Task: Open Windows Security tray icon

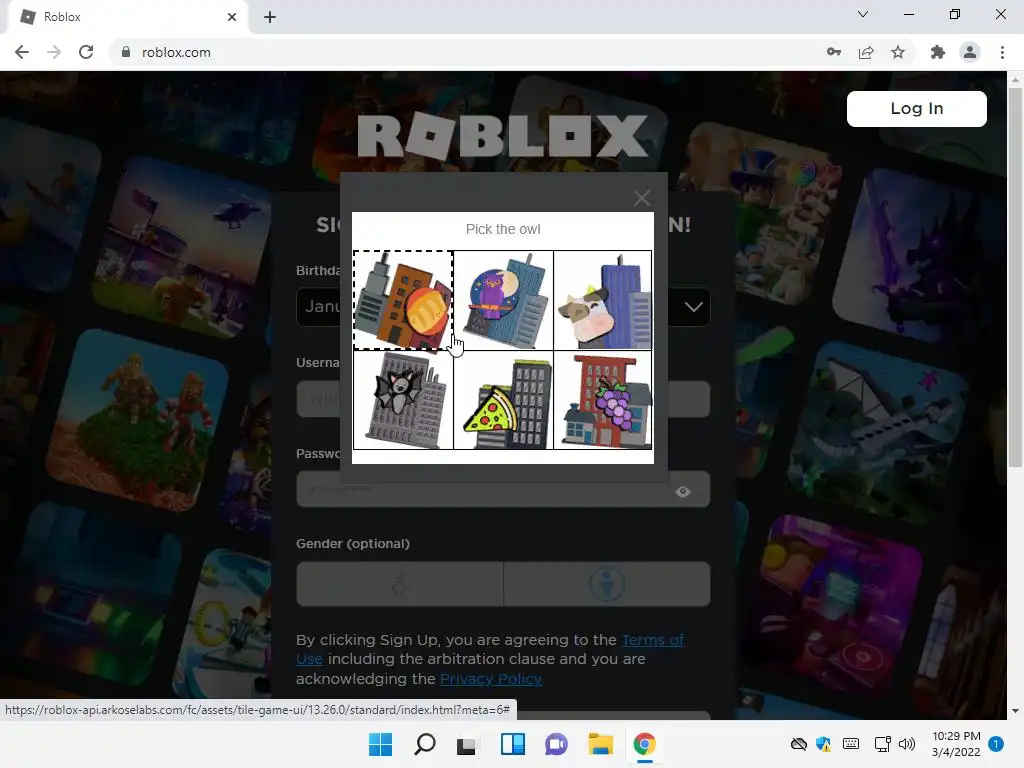Action: 824,744
